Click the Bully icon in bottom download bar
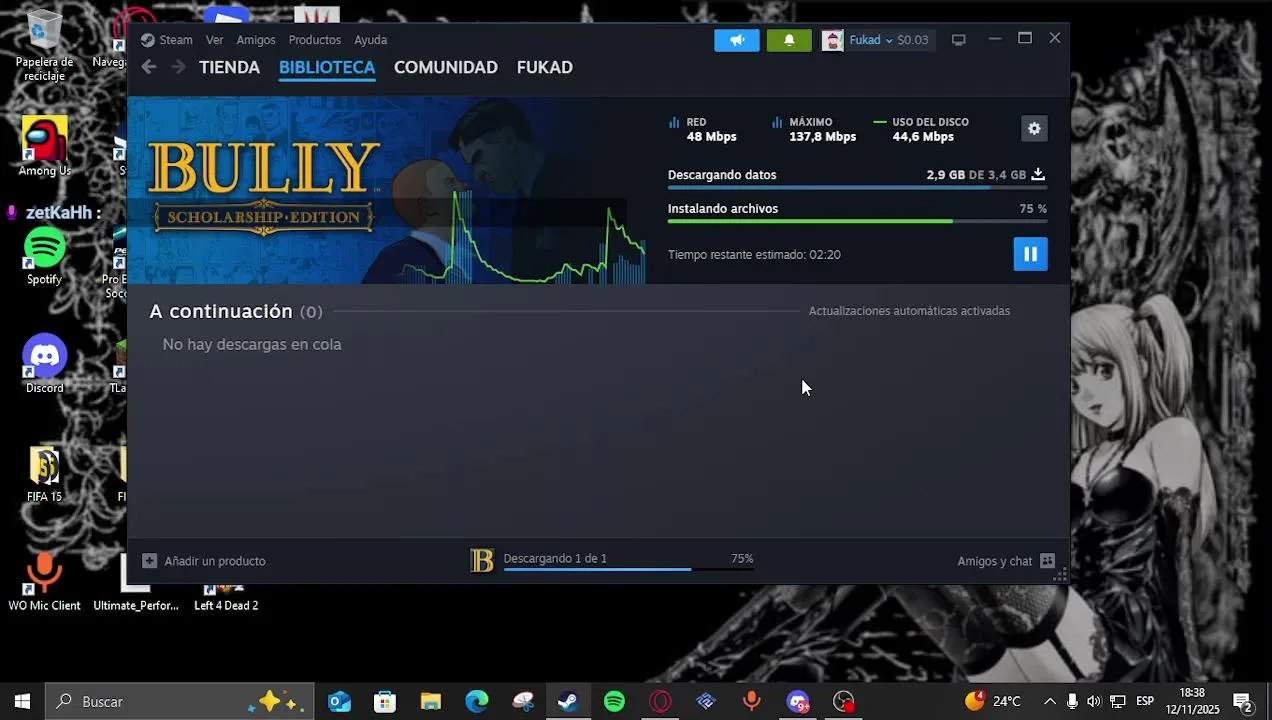 (x=482, y=561)
